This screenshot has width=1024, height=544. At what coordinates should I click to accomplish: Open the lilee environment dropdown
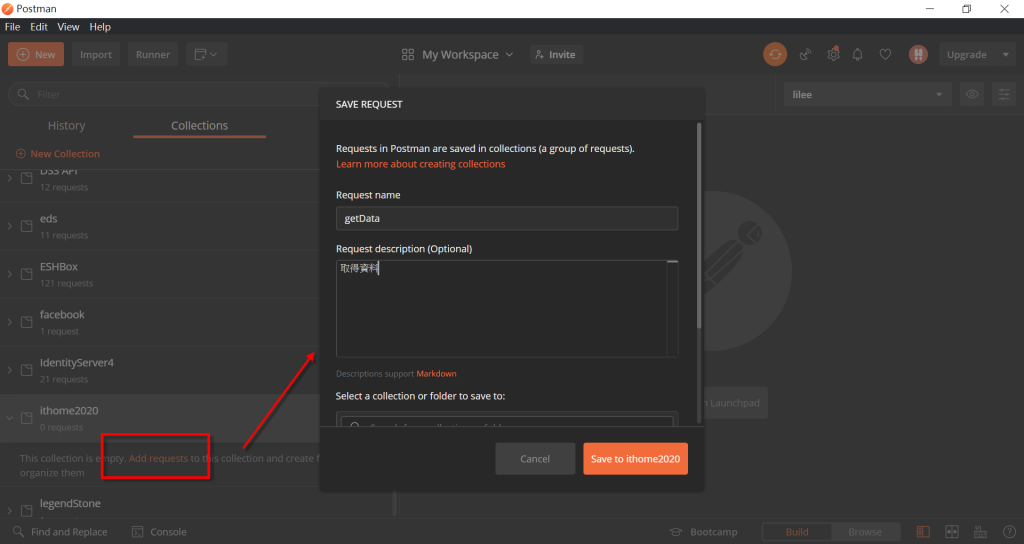coord(867,95)
